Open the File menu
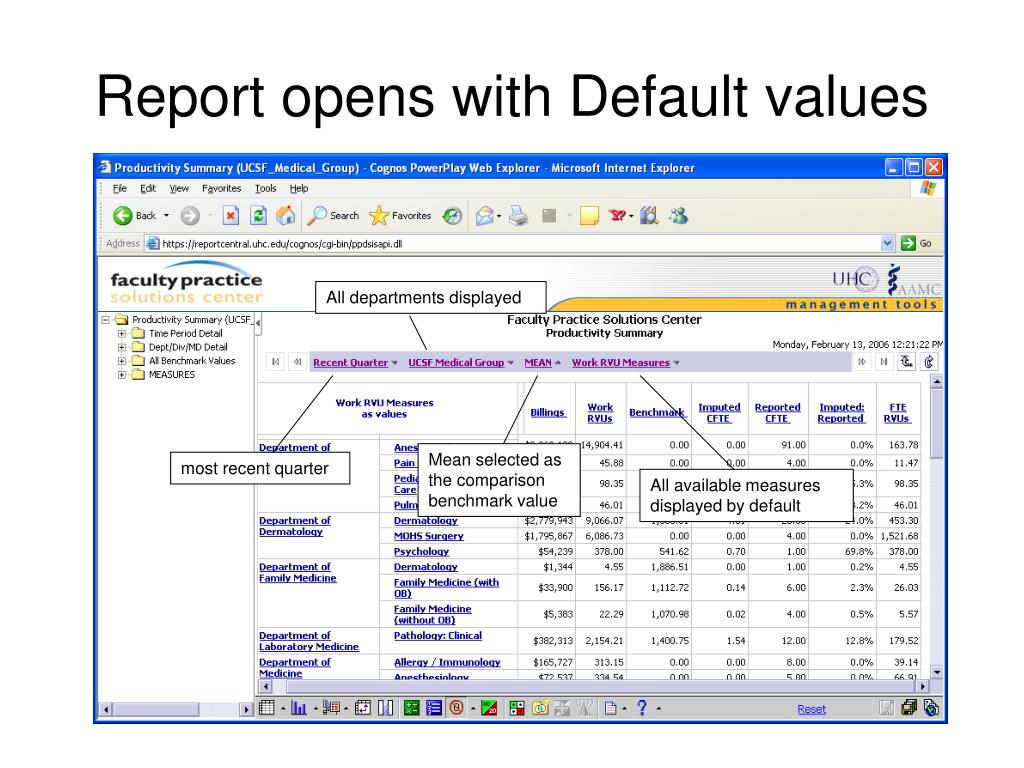1024x768 pixels. [x=120, y=189]
